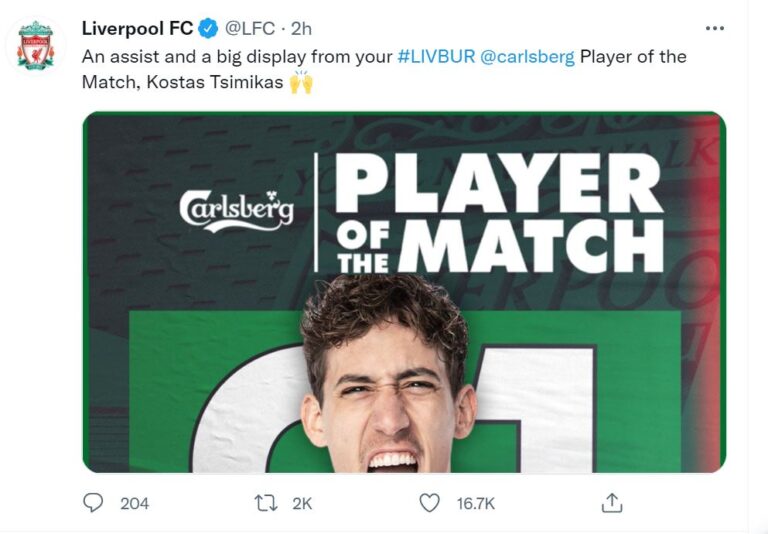768x534 pixels.
Task: Click the blue verified badge
Action: pos(207,29)
